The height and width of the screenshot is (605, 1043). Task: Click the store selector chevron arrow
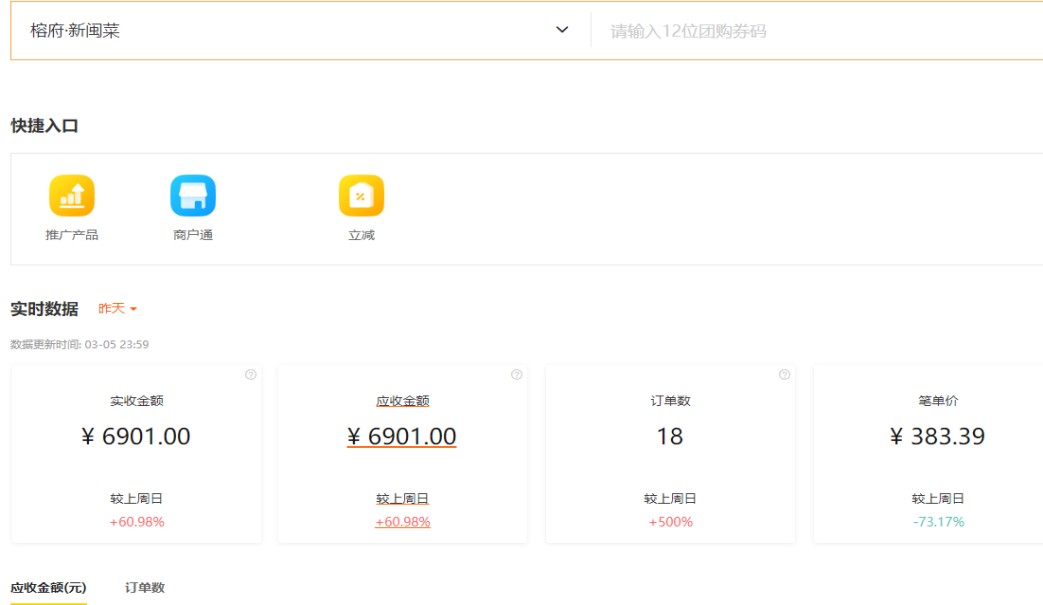coord(562,31)
